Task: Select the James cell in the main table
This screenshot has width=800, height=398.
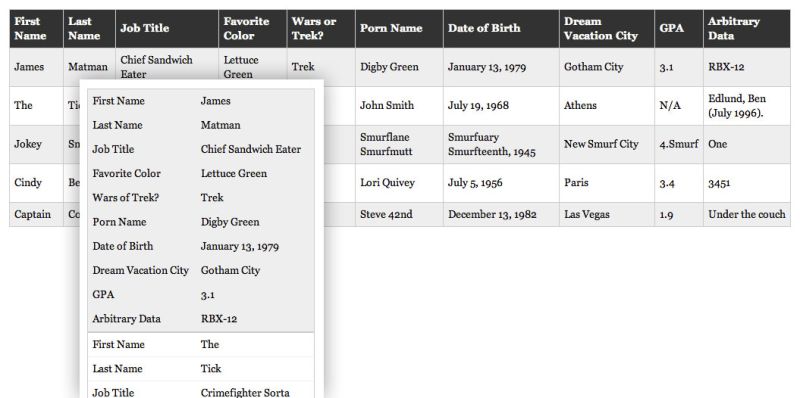Action: 36,67
